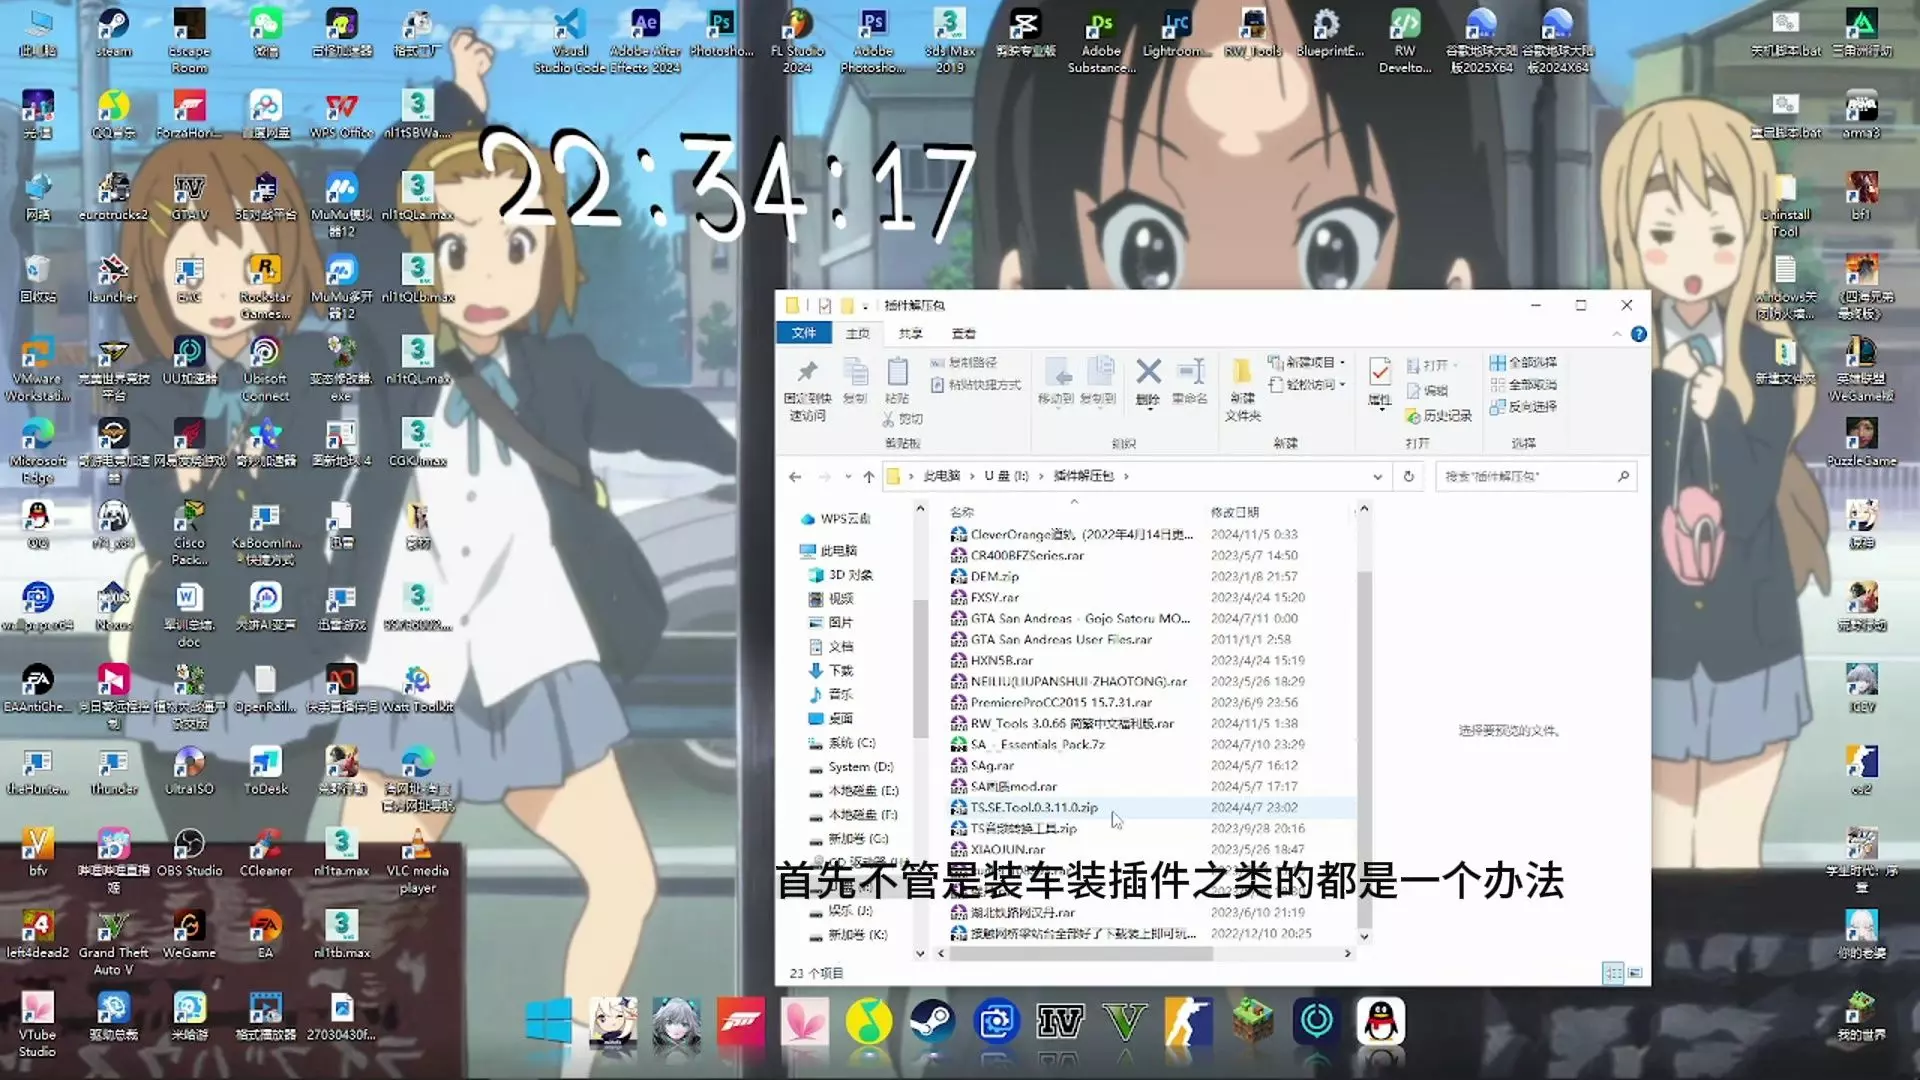Collapse the ribbon with the chevron toggle
Viewport: 1920px width, 1080px height.
1617,334
